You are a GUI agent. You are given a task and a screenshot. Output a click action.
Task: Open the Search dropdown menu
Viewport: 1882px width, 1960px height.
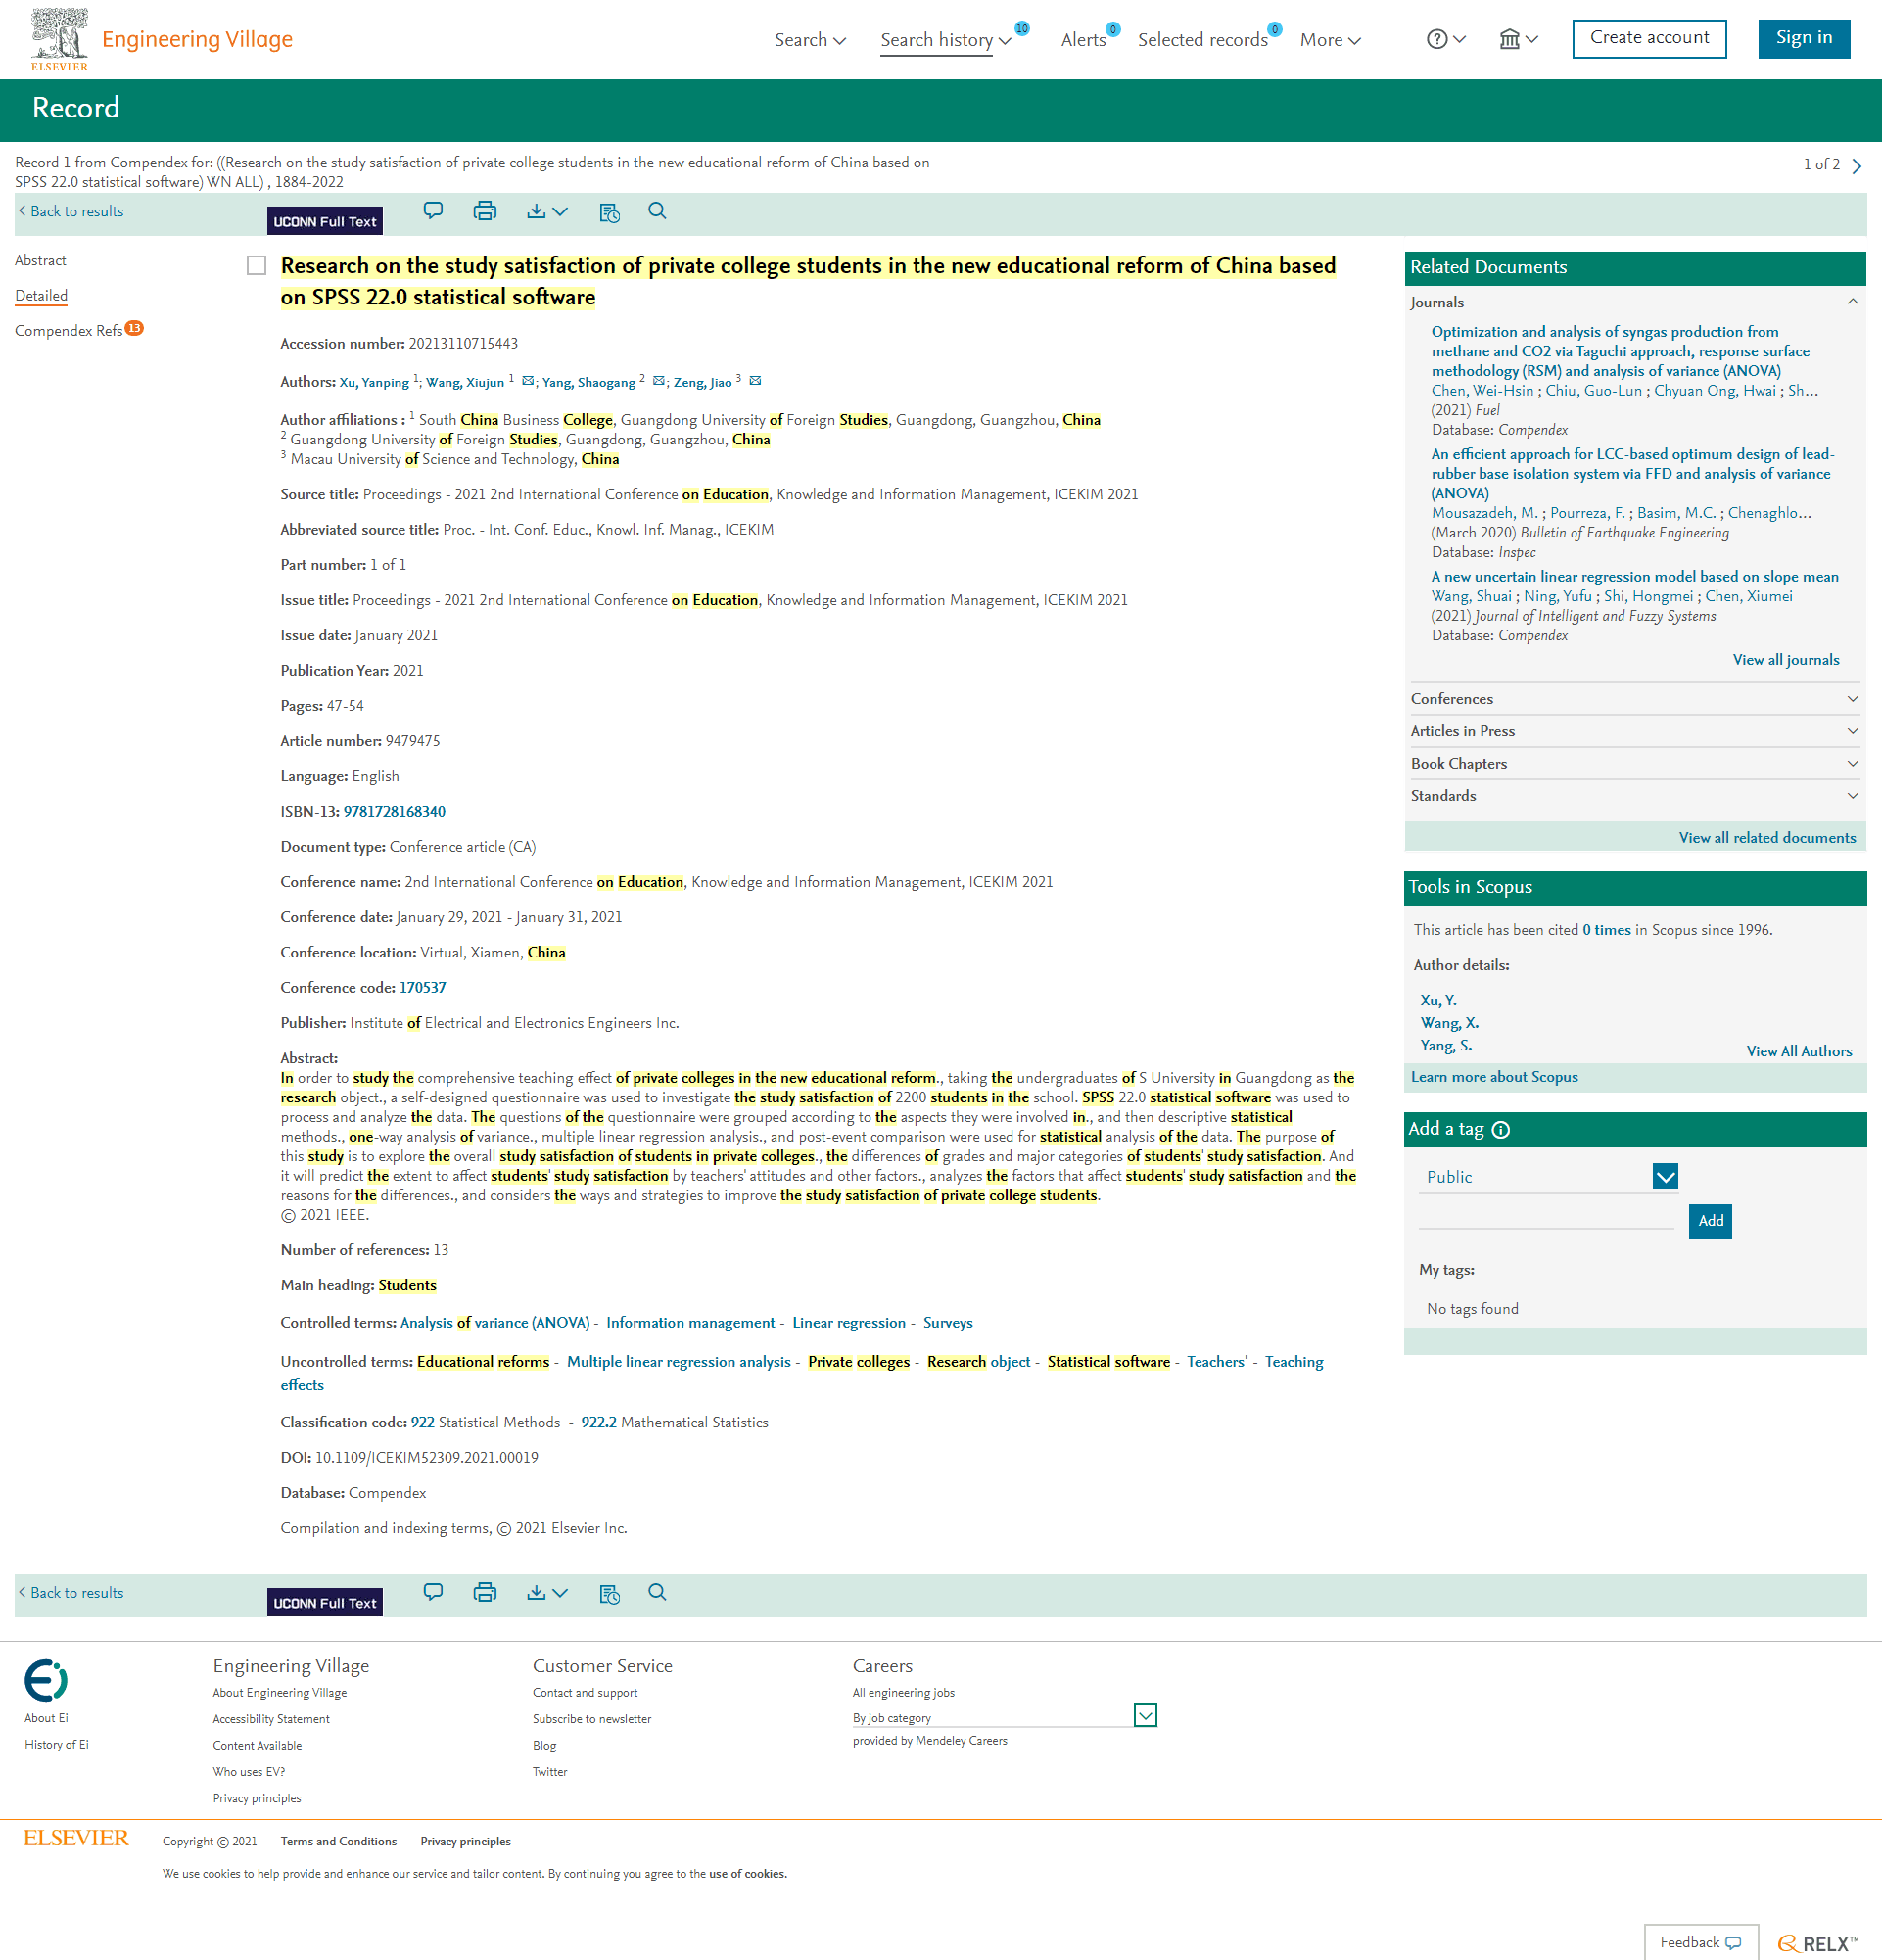[810, 40]
